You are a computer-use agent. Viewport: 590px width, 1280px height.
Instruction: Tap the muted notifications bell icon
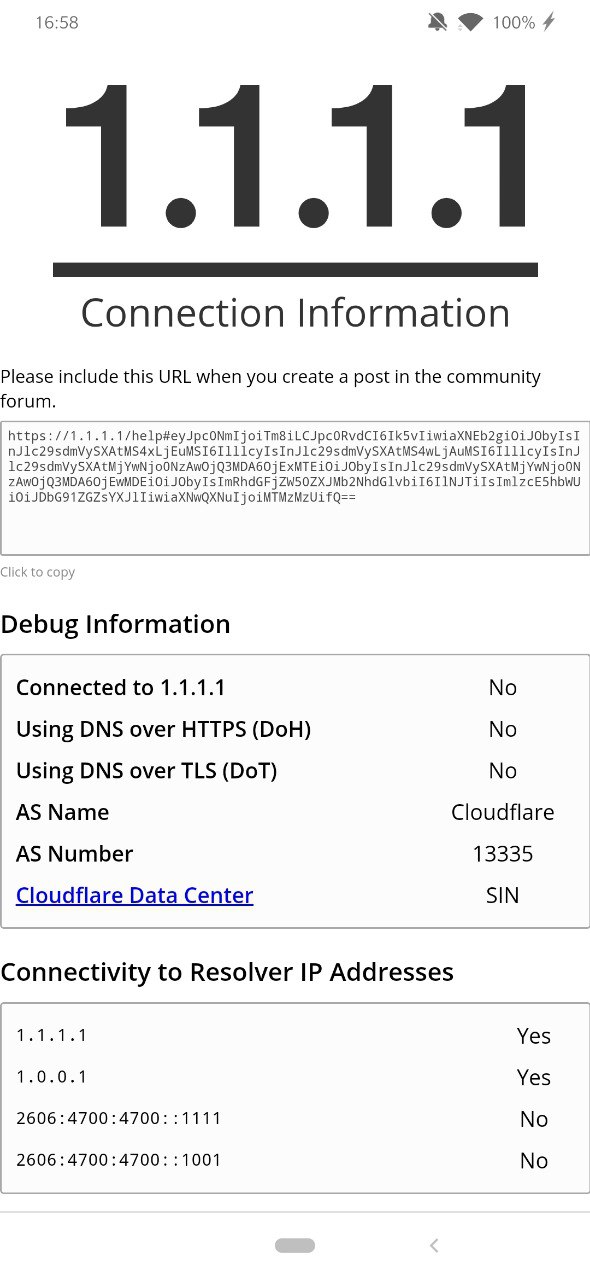437,22
